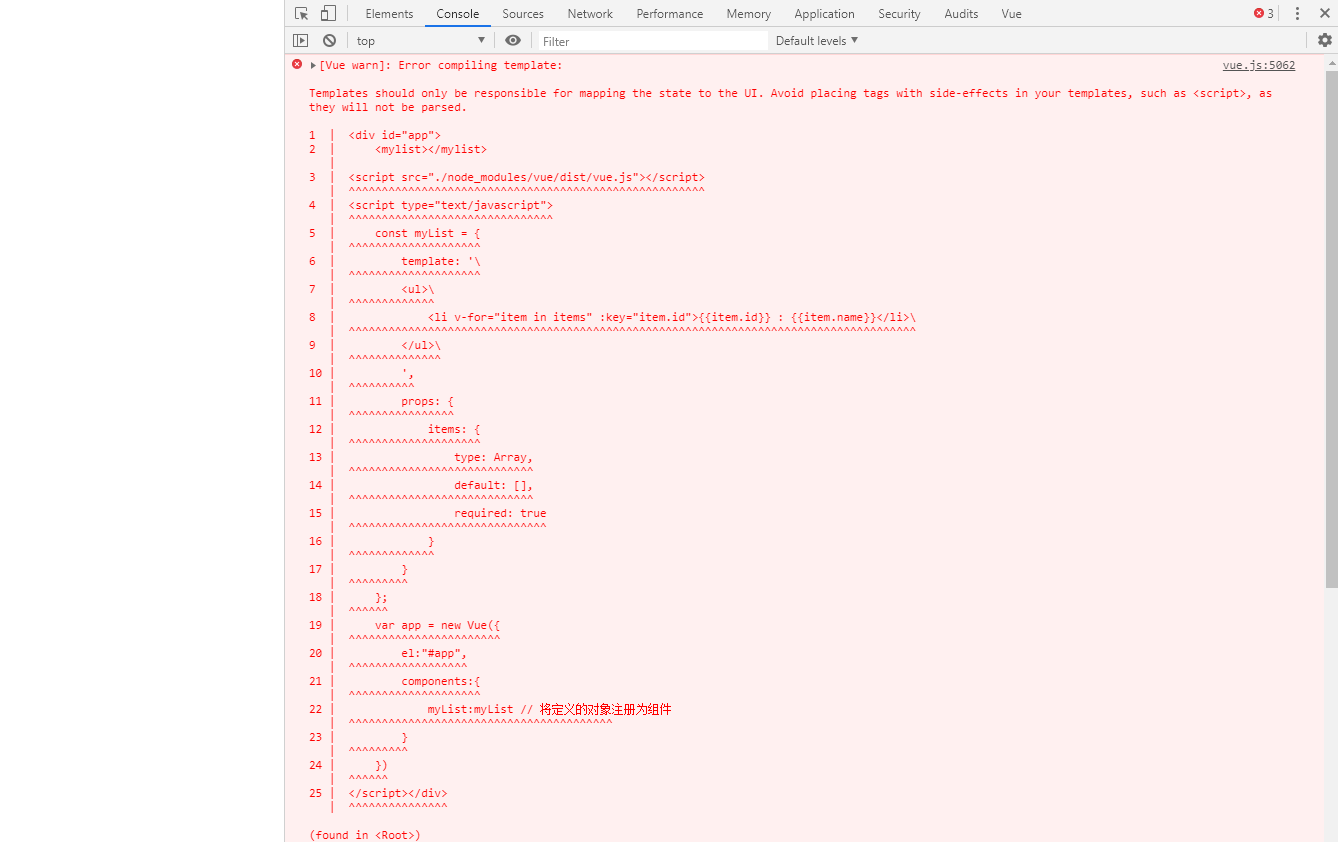Click the '[Vue warn]: Error compiling template:' text
This screenshot has width=1338, height=842.
click(x=441, y=65)
